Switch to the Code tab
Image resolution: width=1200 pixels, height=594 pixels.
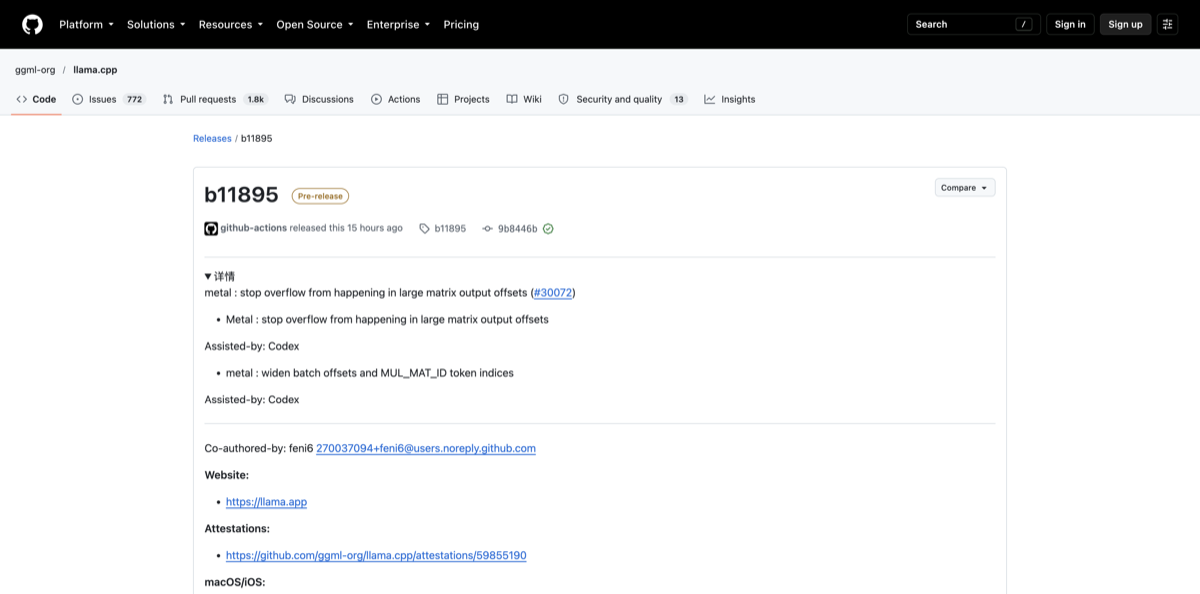pyautogui.click(x=36, y=99)
